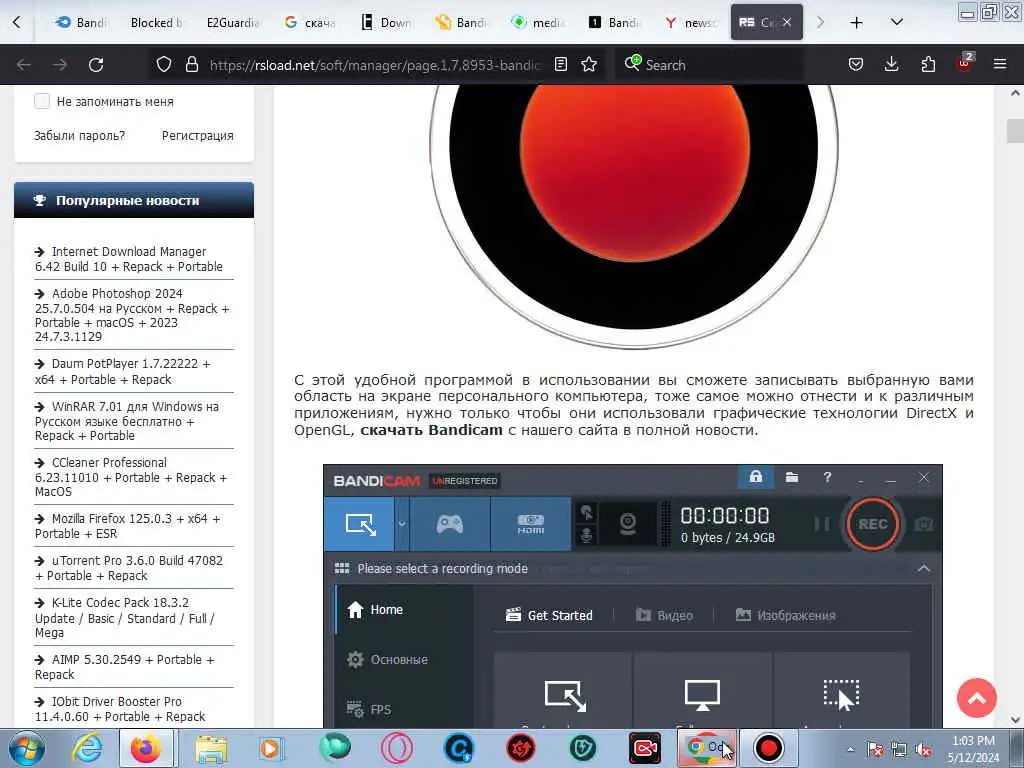This screenshot has width=1024, height=768.
Task: Open the Firefox hamburger menu
Action: coord(1000,65)
